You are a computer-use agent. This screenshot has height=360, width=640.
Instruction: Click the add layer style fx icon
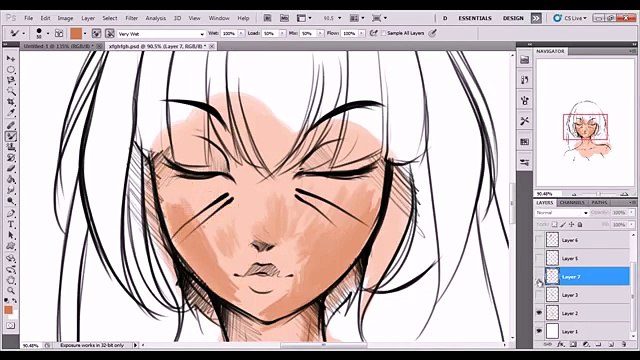click(x=561, y=344)
